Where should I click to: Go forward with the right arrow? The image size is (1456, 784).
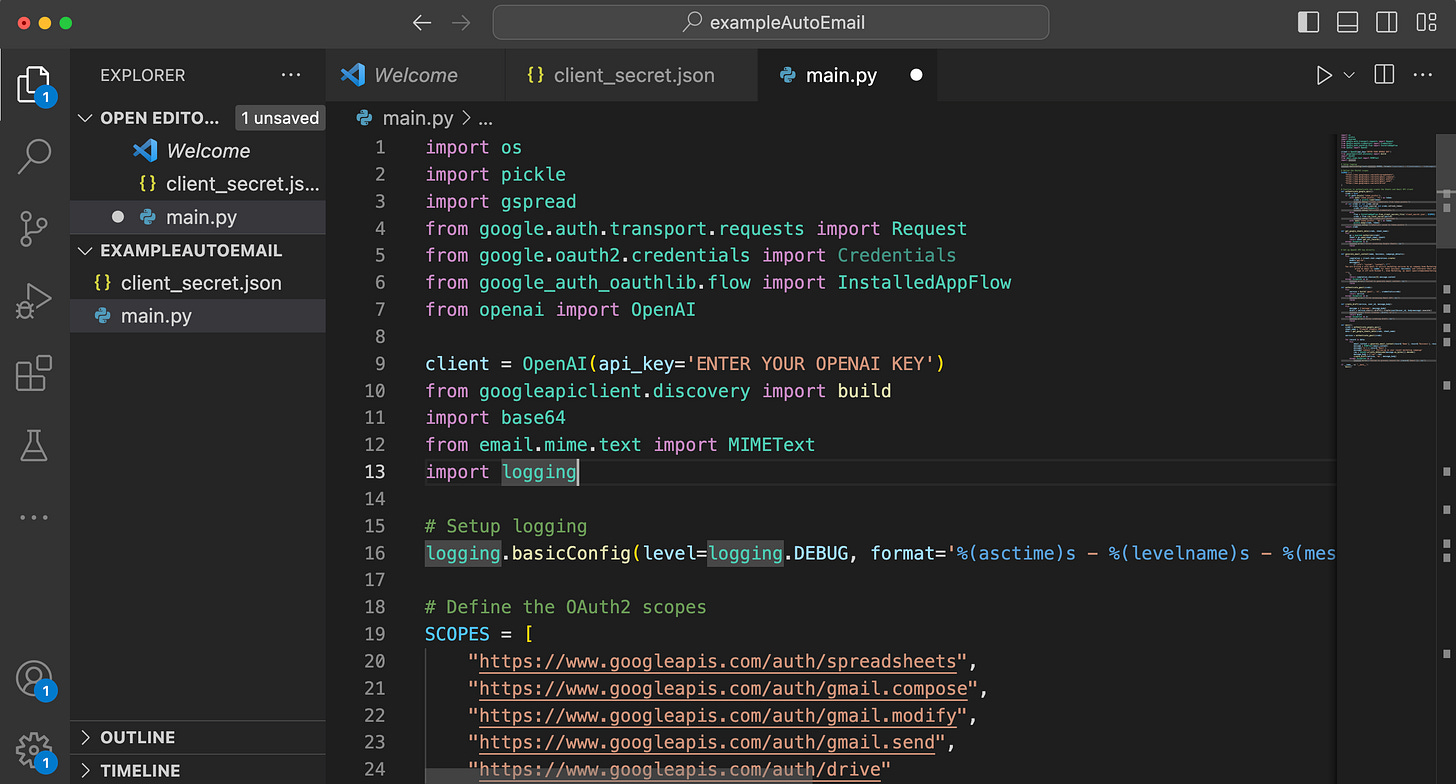coord(461,22)
